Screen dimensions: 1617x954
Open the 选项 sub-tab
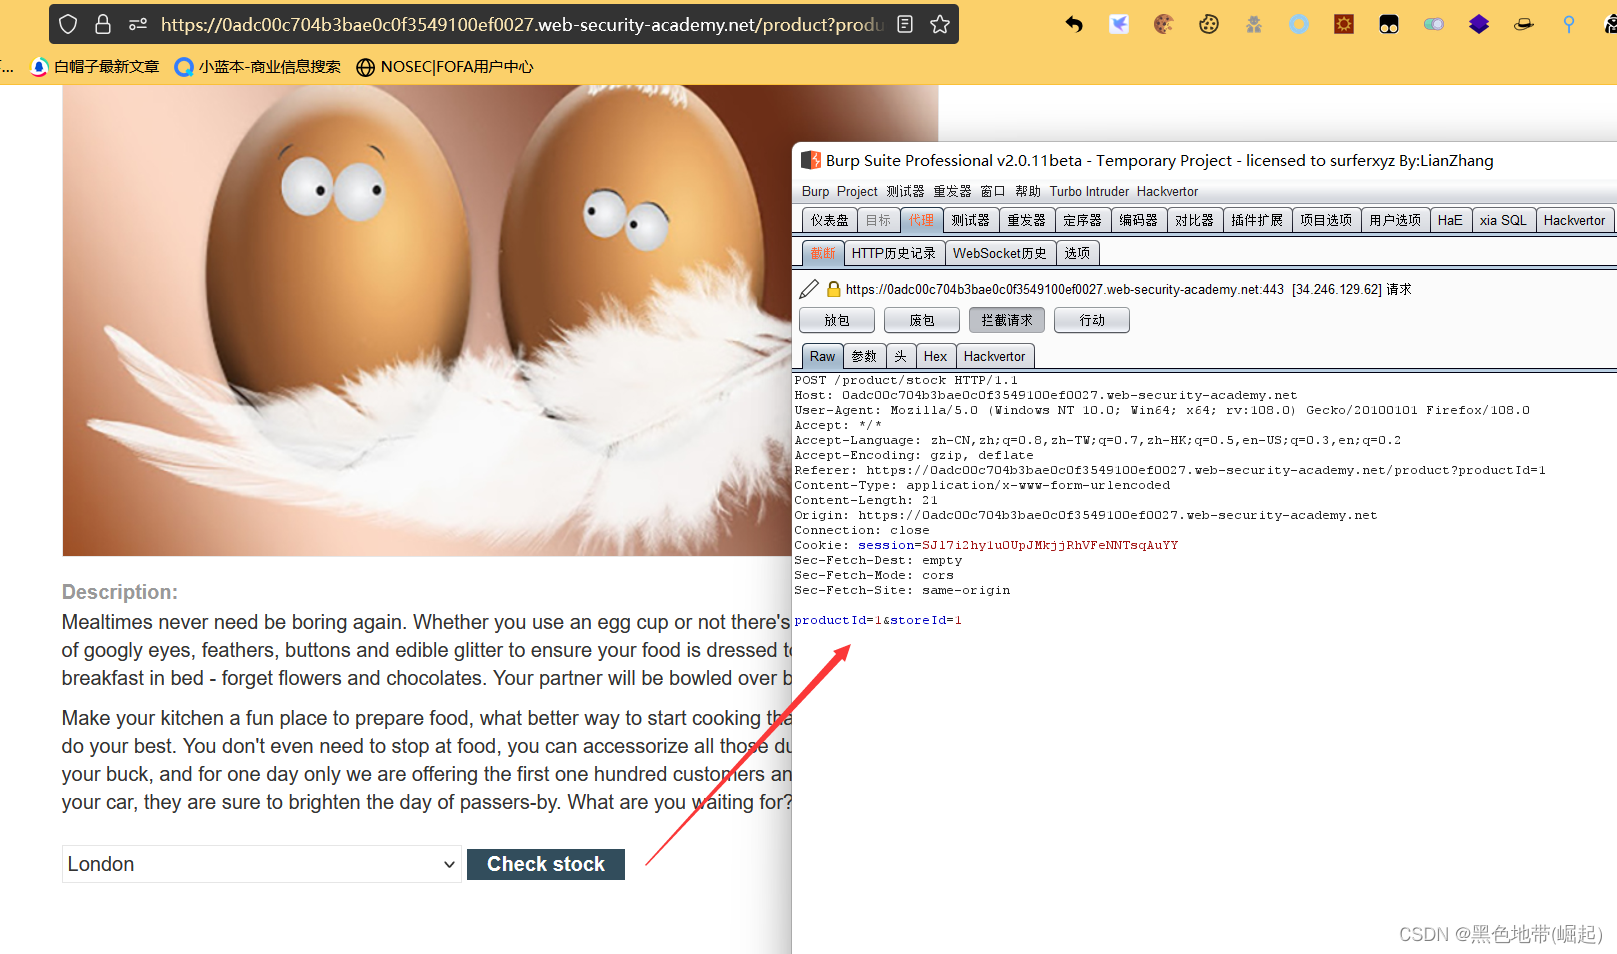(1077, 253)
